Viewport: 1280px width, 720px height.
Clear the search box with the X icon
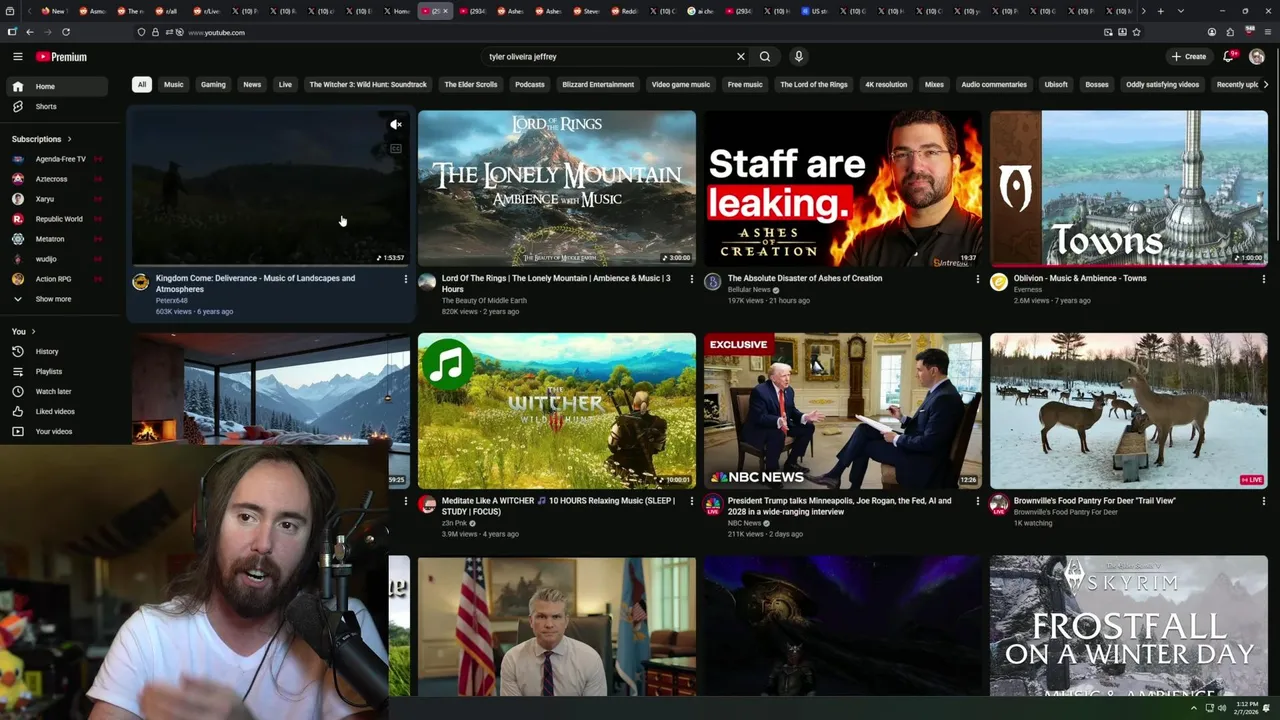tap(741, 57)
